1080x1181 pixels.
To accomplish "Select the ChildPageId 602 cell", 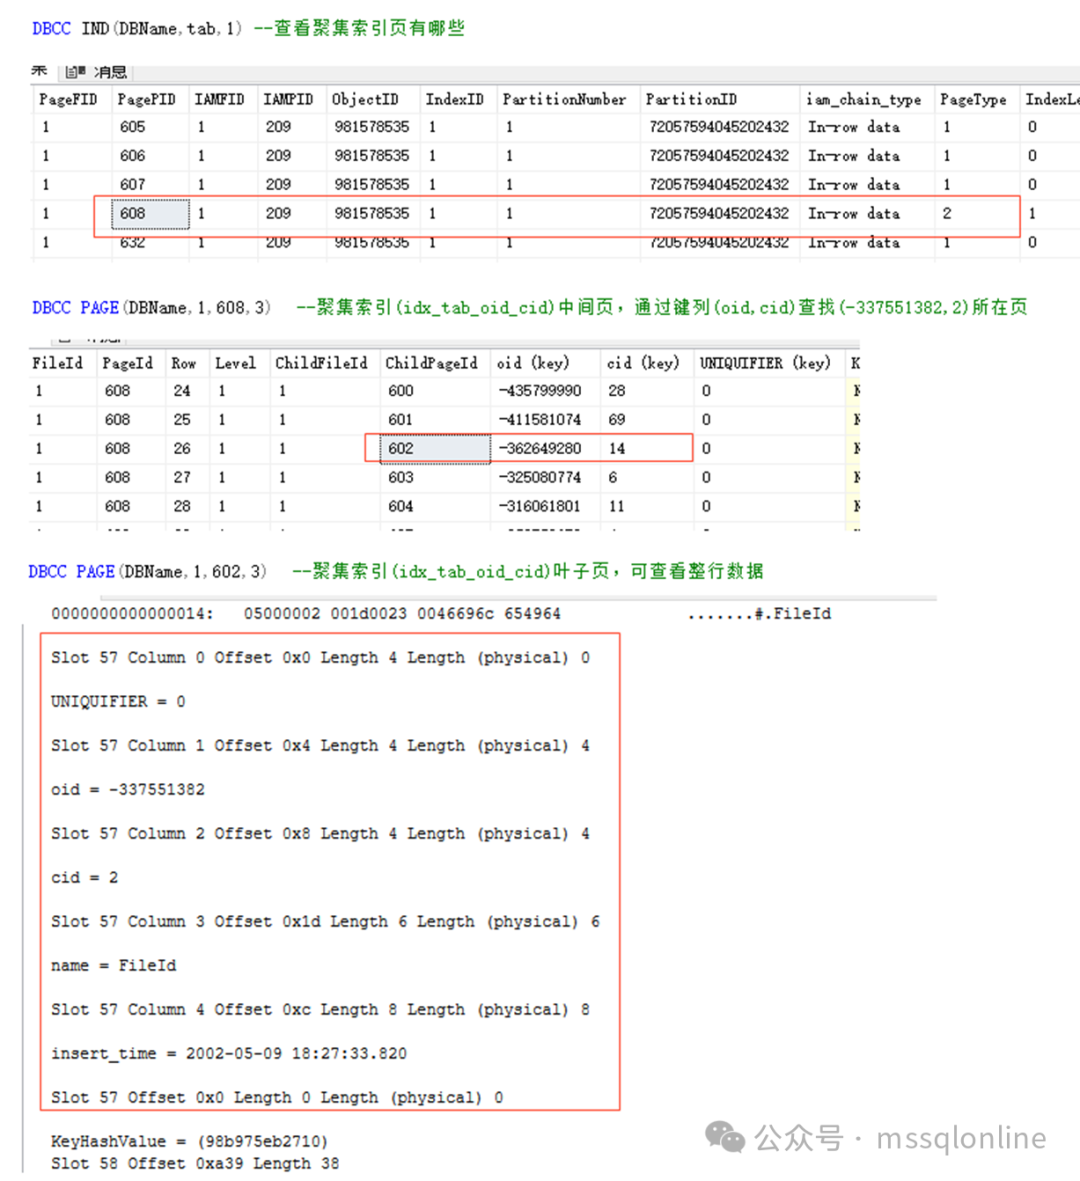I will pyautogui.click(x=427, y=448).
